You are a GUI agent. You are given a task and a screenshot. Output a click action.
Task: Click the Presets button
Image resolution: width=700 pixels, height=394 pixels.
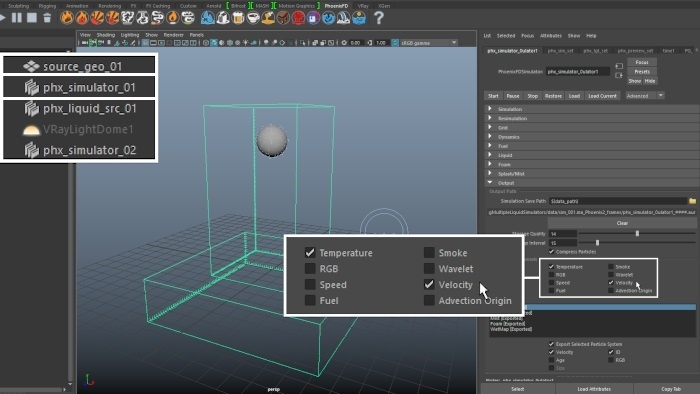[x=642, y=71]
